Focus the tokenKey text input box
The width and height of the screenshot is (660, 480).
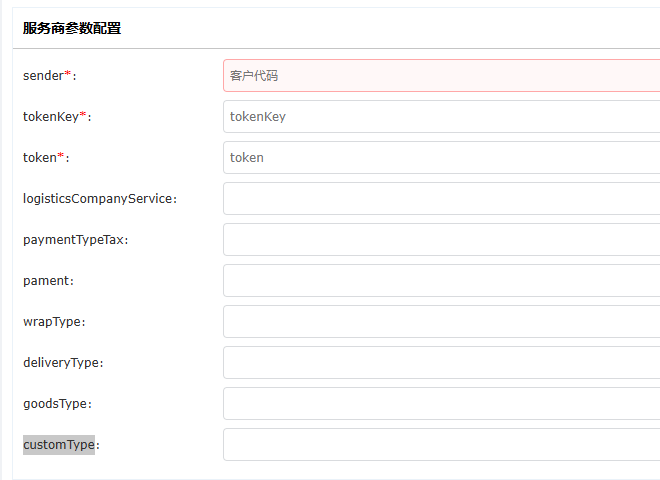(440, 116)
